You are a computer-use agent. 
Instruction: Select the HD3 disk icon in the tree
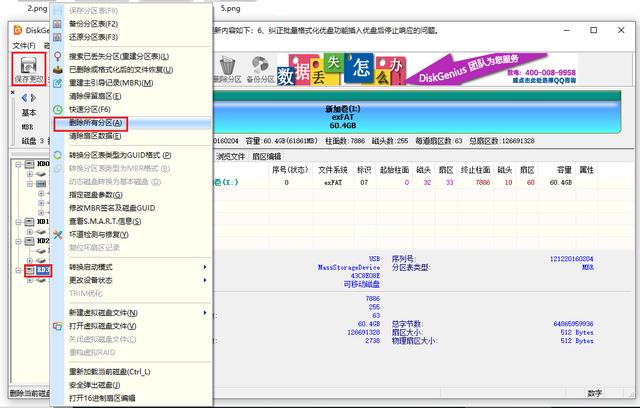click(x=30, y=270)
